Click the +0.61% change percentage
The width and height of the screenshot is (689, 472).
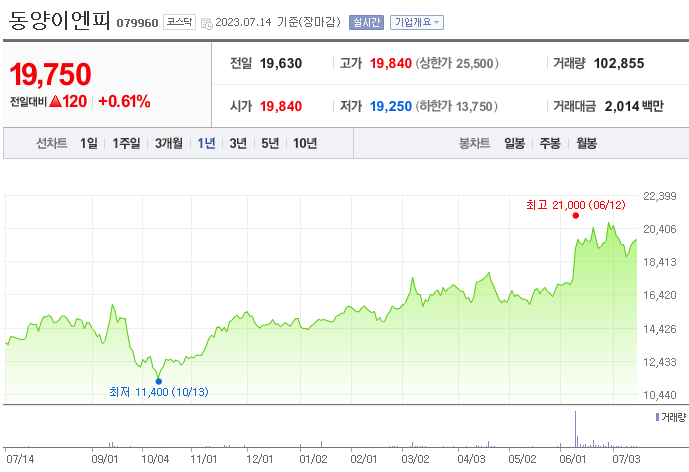coord(124,102)
